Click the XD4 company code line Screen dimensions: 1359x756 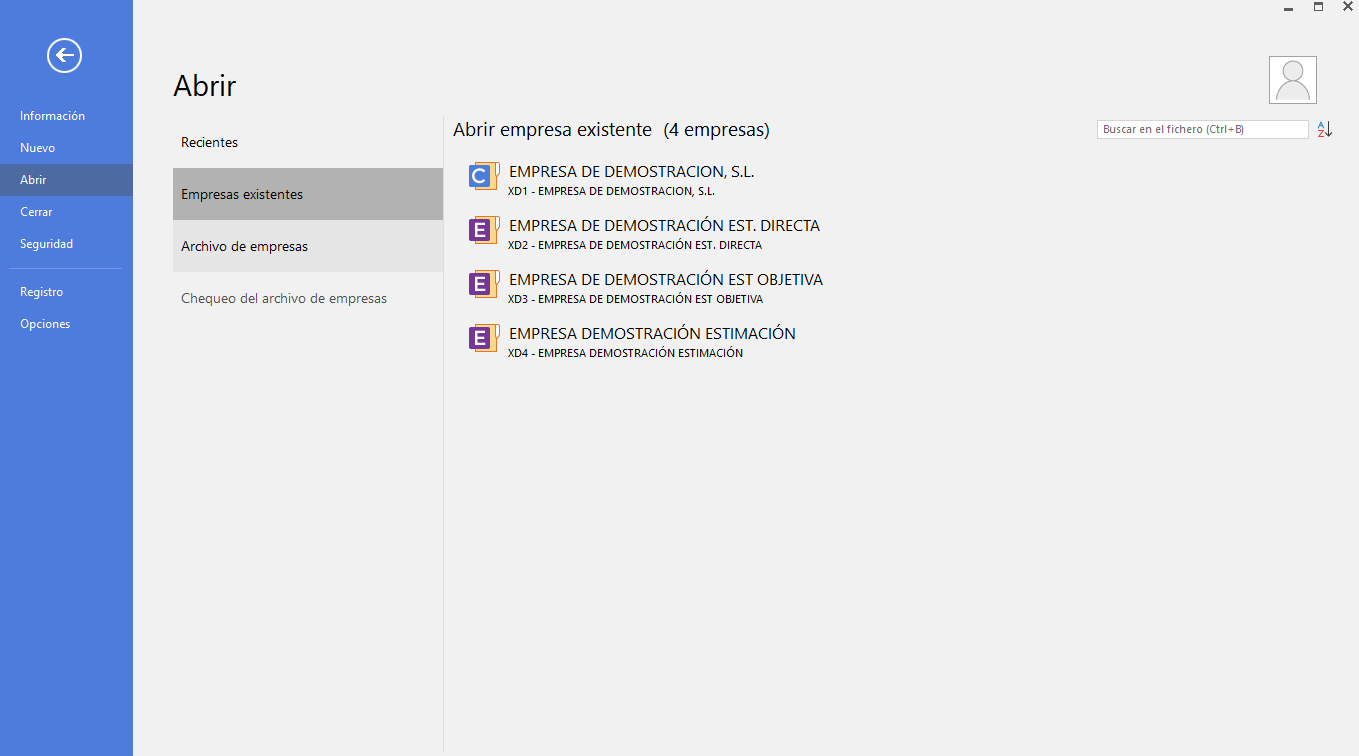click(x=625, y=353)
